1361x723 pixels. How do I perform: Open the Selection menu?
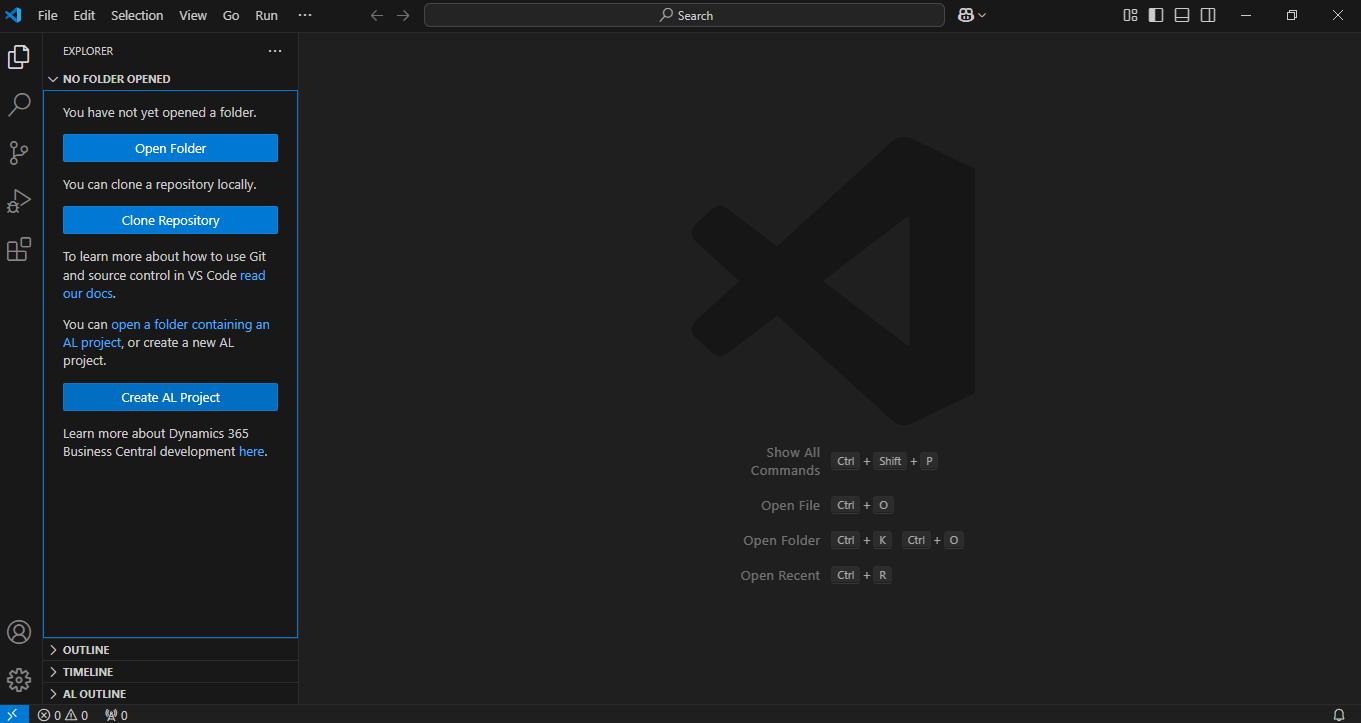(137, 15)
